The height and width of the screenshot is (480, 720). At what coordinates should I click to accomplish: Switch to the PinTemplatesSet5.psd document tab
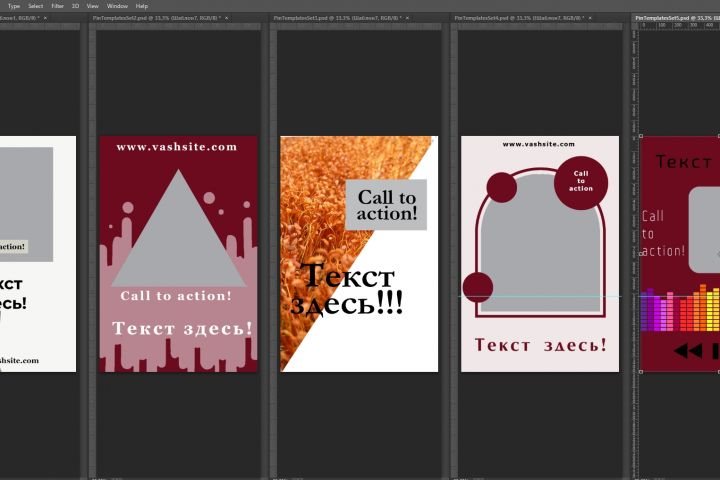[677, 18]
